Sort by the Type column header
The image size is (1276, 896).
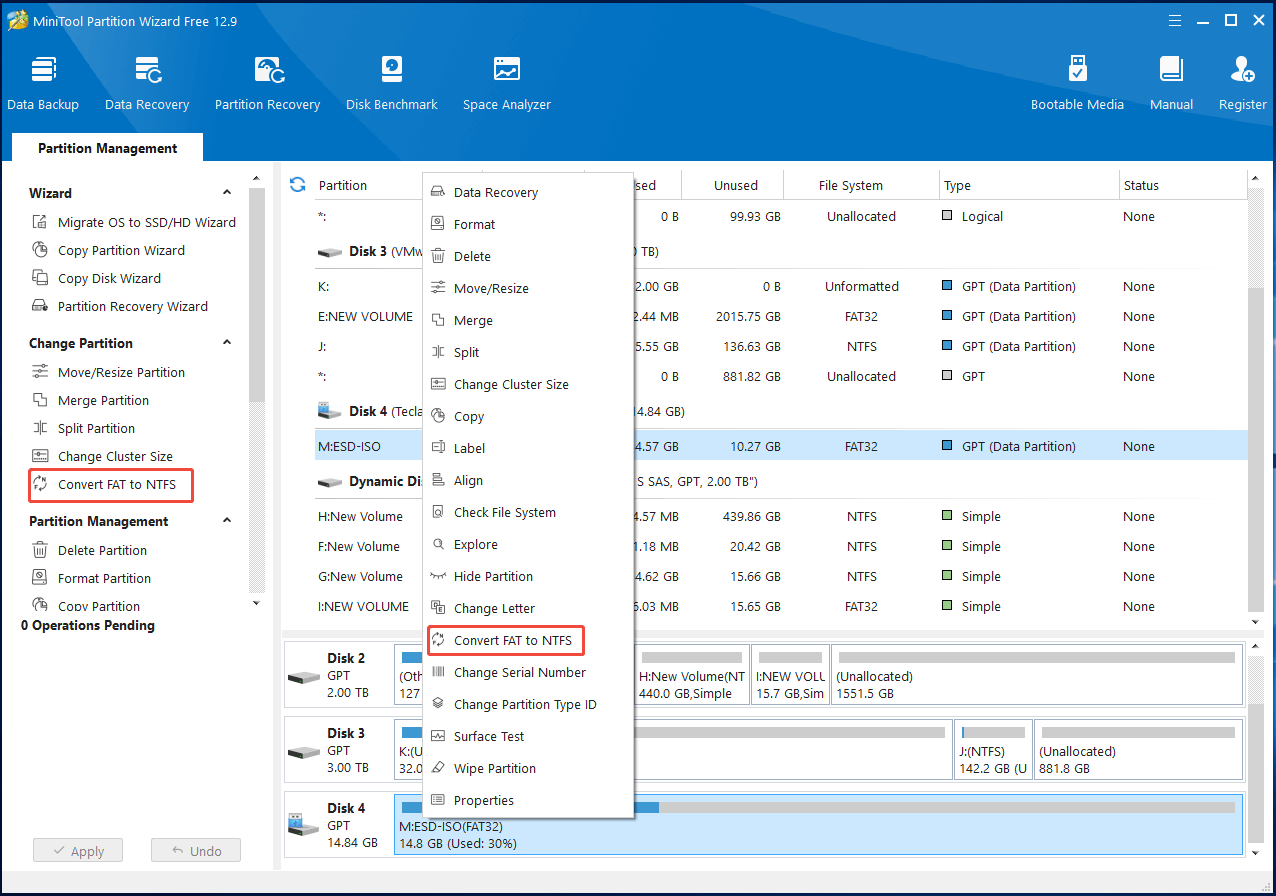tap(1030, 185)
